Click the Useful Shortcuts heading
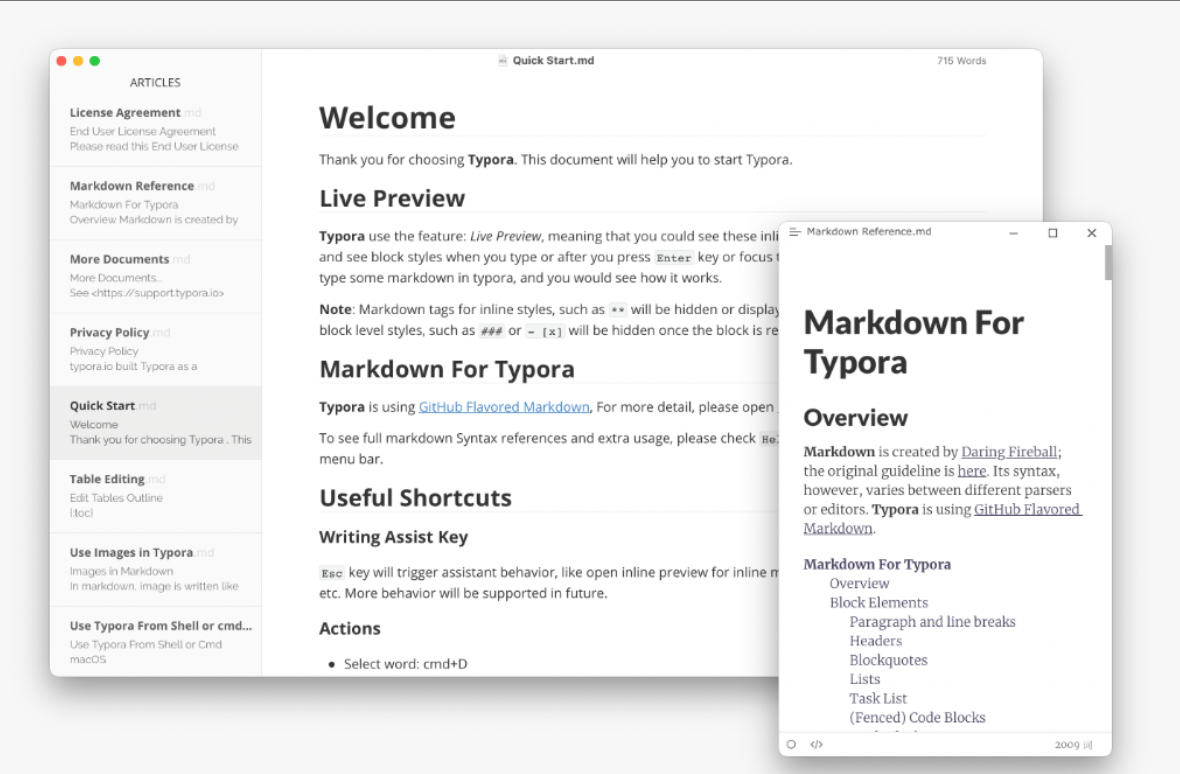 (x=415, y=498)
